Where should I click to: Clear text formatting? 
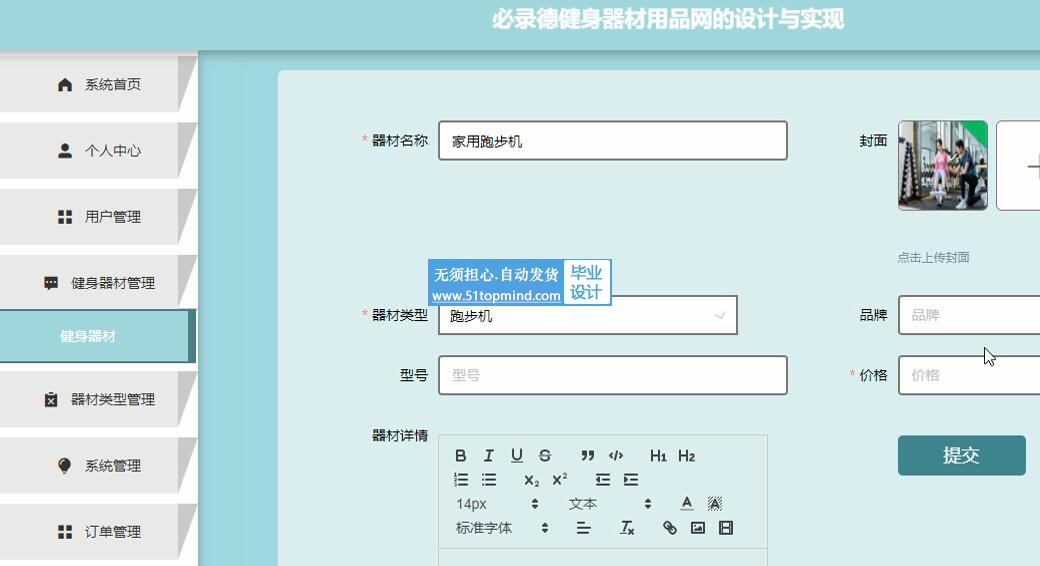click(627, 528)
